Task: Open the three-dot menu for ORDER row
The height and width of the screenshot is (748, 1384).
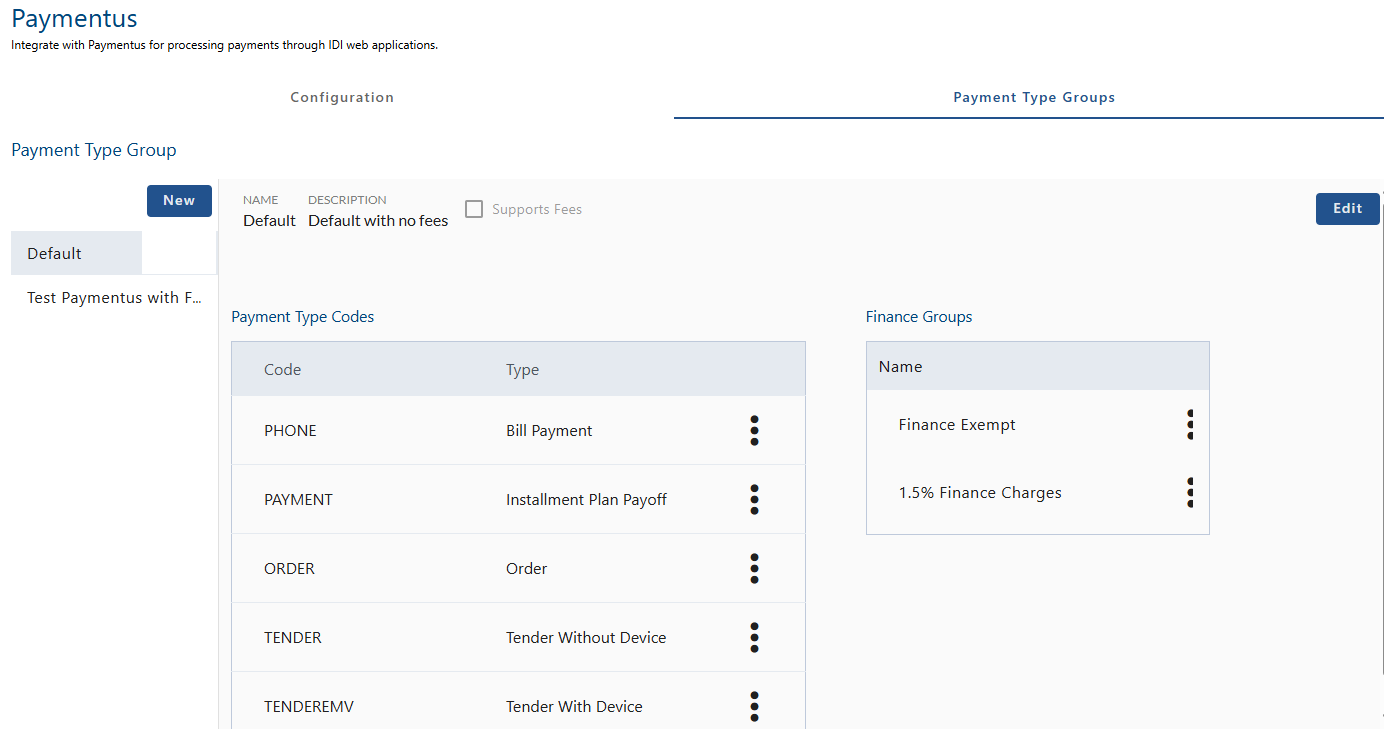Action: coord(754,568)
